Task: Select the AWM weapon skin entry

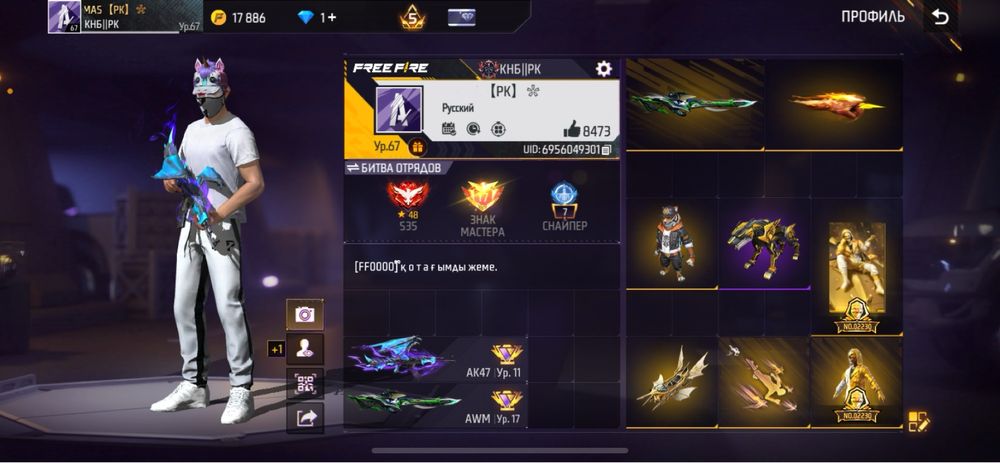Action: pos(436,406)
